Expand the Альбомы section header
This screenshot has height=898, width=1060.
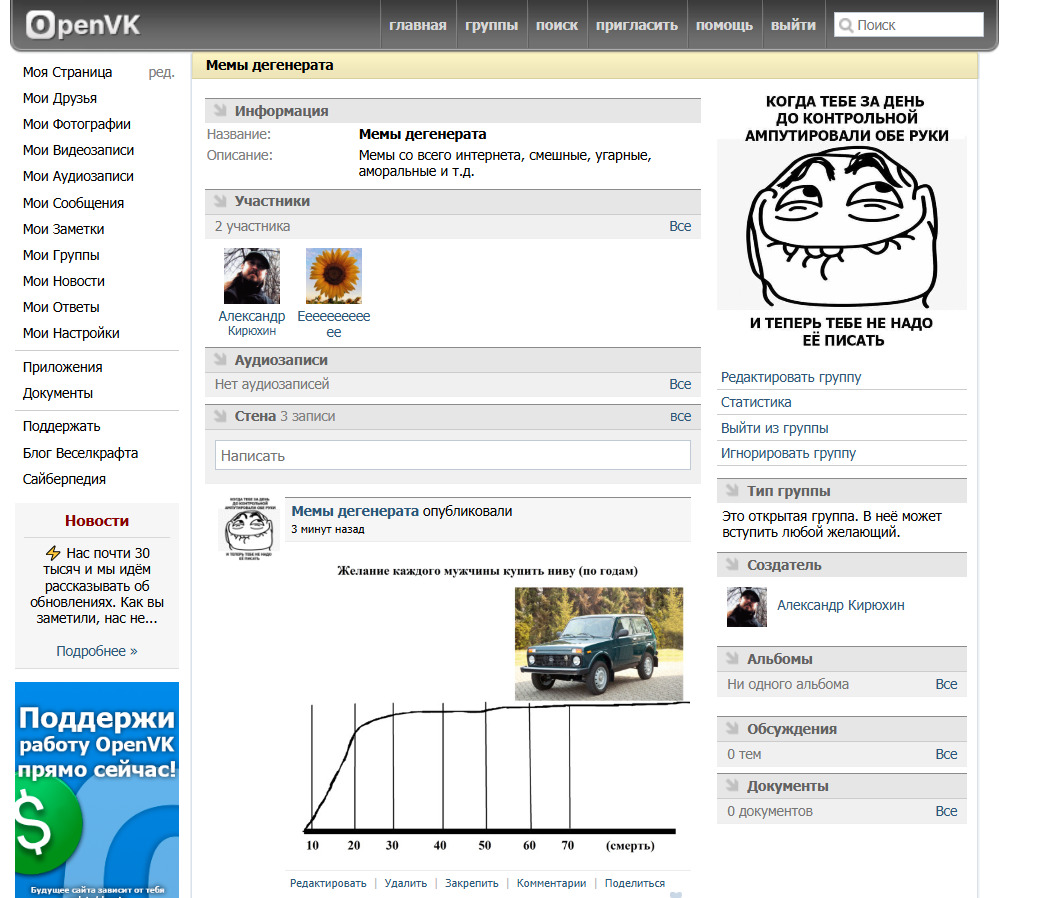(779, 659)
